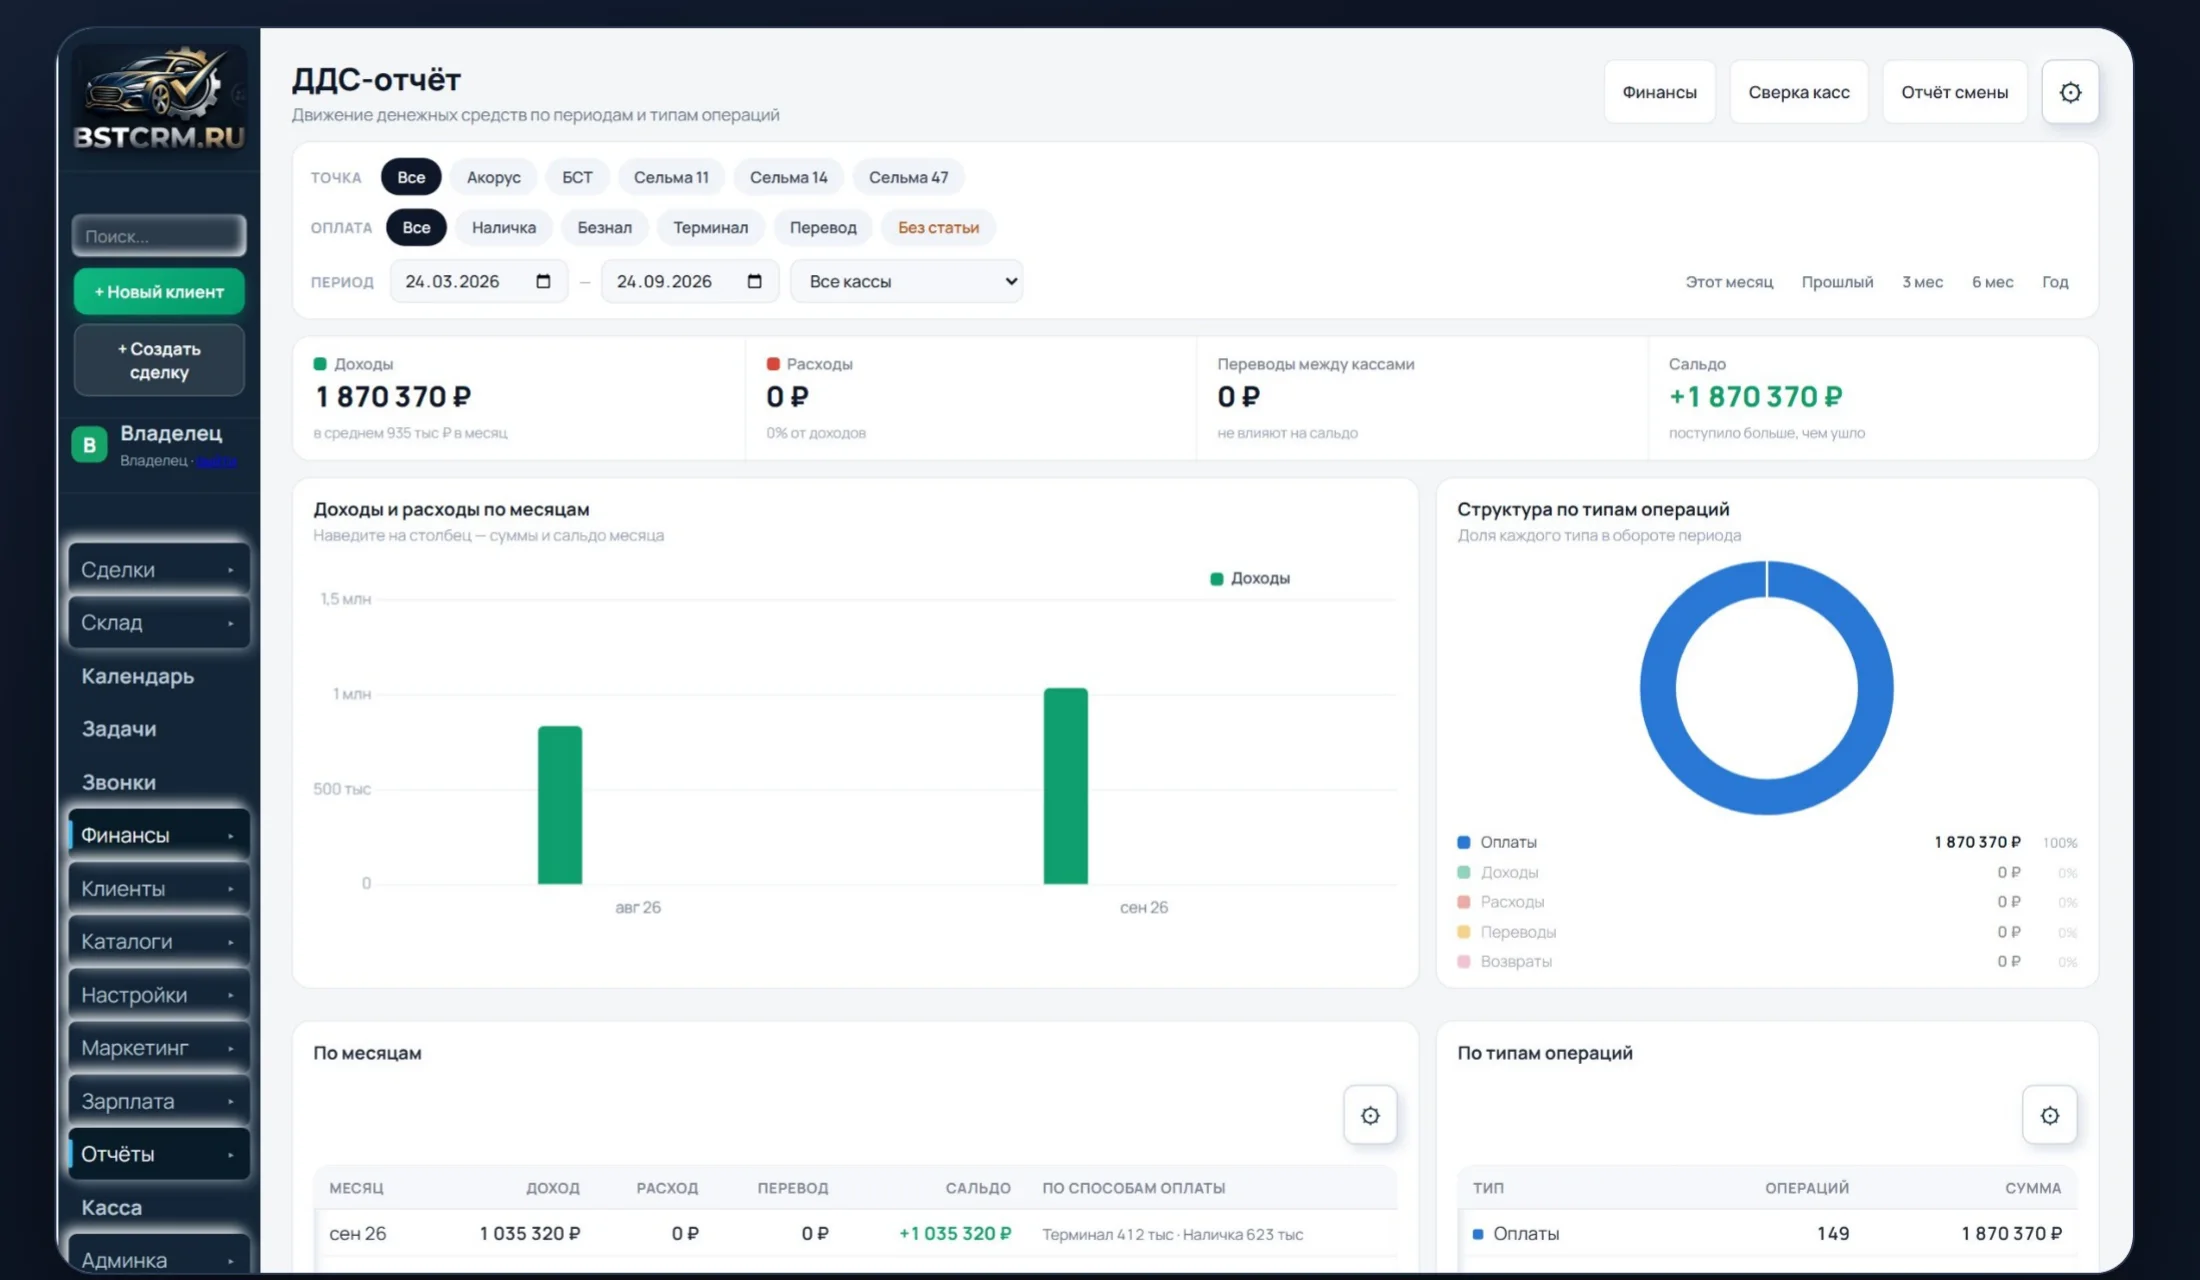
Task: Click the blue donut chart ring
Action: pos(1659,688)
